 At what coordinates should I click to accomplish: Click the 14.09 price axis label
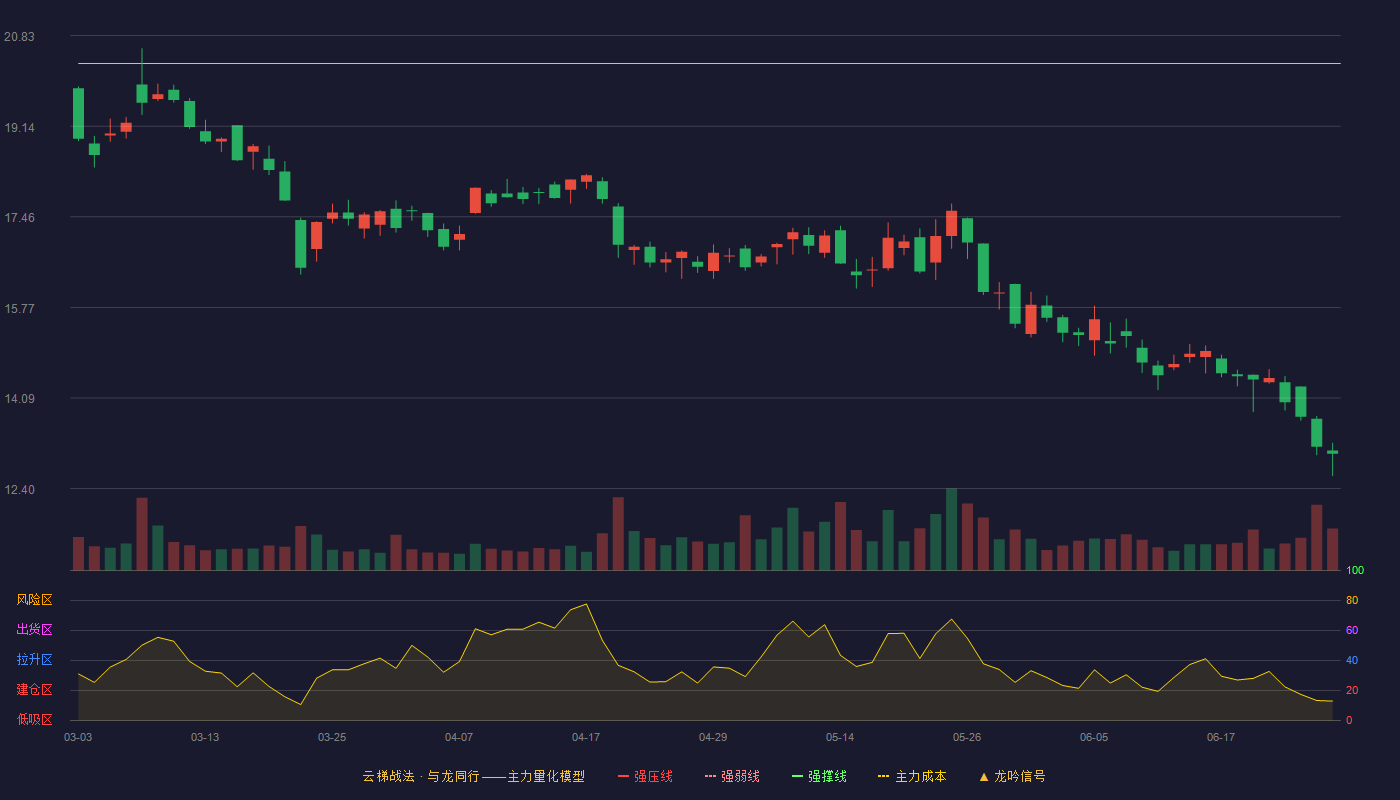tap(19, 399)
